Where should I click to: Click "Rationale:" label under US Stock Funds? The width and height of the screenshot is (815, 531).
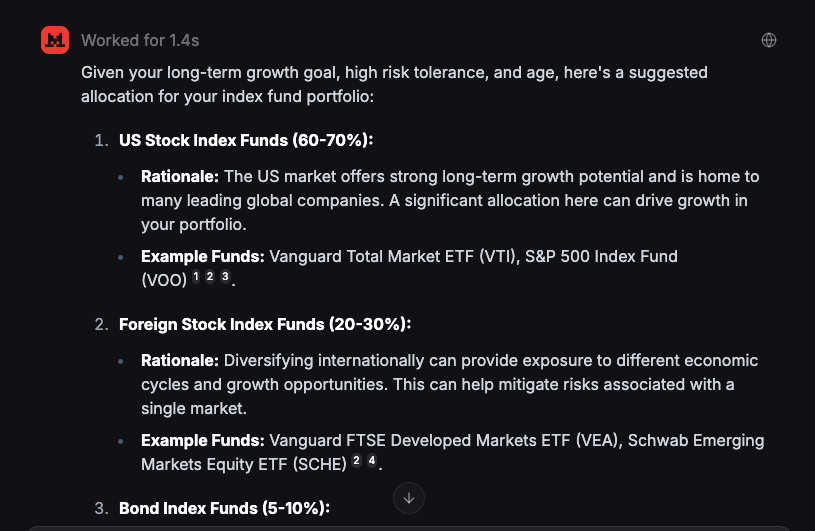[x=180, y=176]
